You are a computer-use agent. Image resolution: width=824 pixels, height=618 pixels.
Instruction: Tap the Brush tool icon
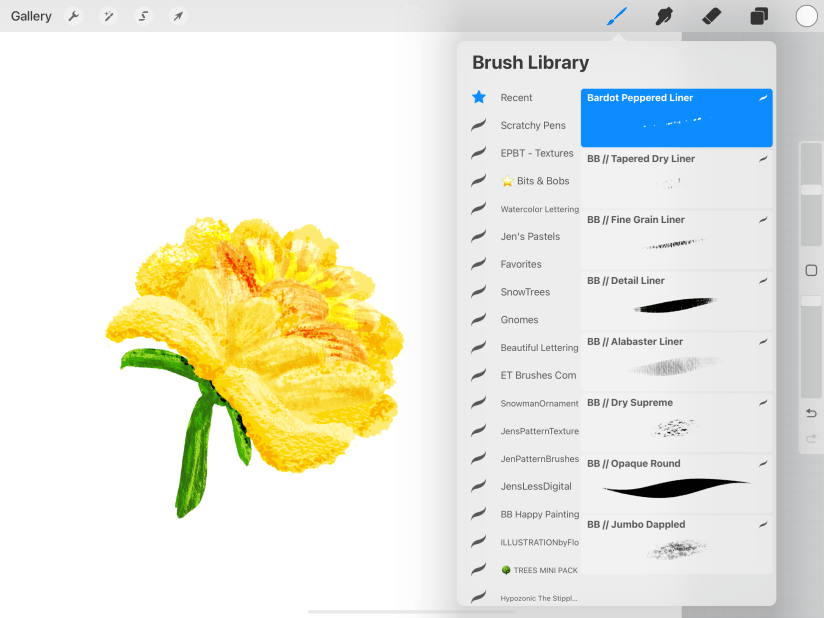pyautogui.click(x=617, y=16)
